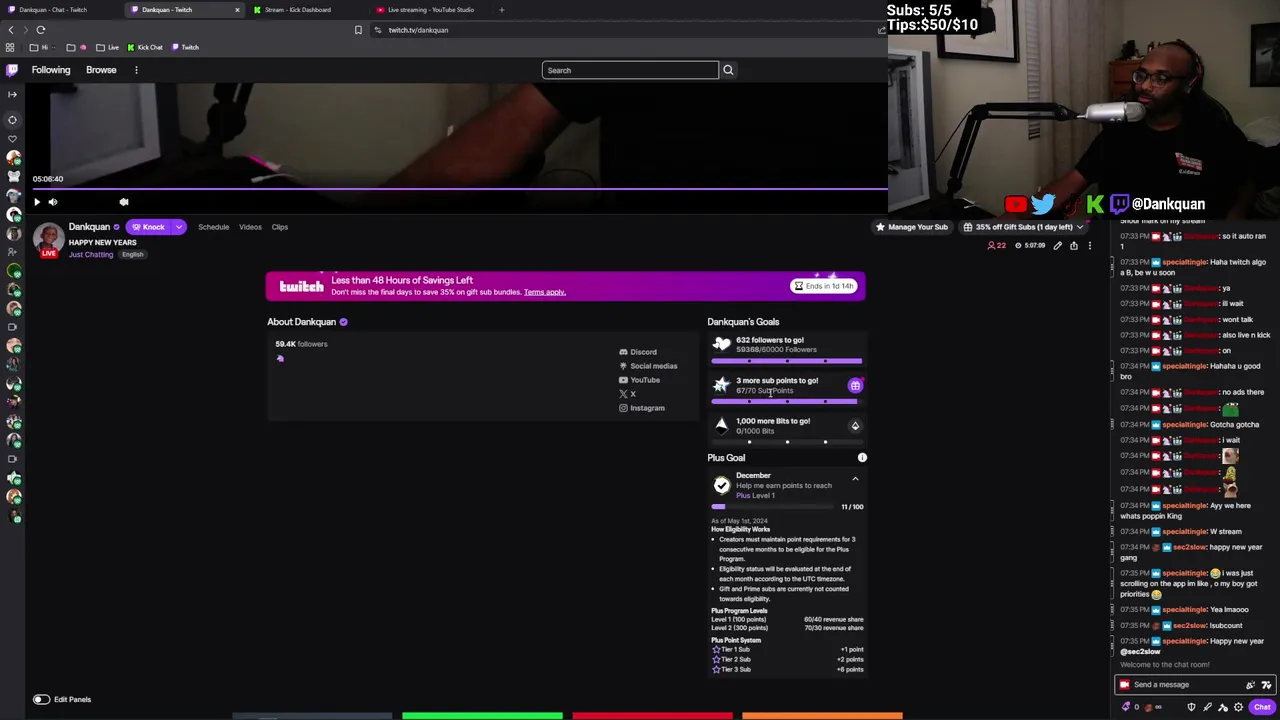Open a new browser tab

click(501, 10)
